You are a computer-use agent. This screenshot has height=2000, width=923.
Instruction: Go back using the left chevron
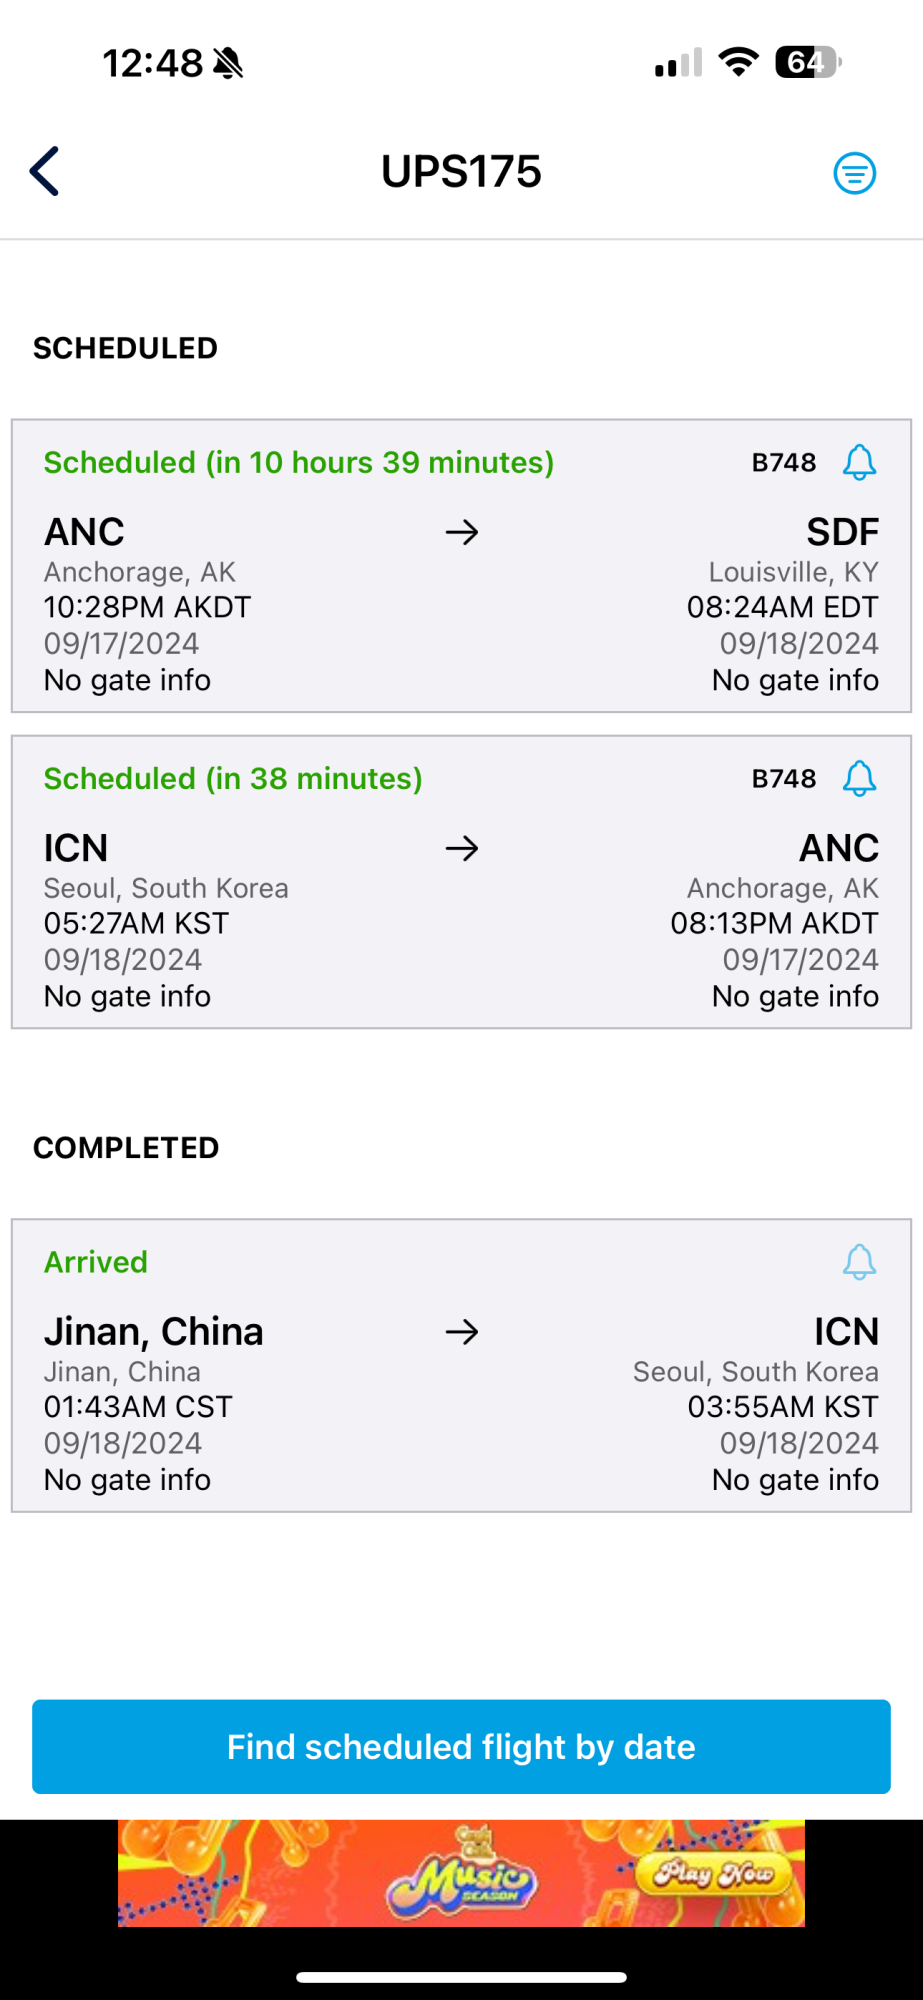tap(45, 171)
